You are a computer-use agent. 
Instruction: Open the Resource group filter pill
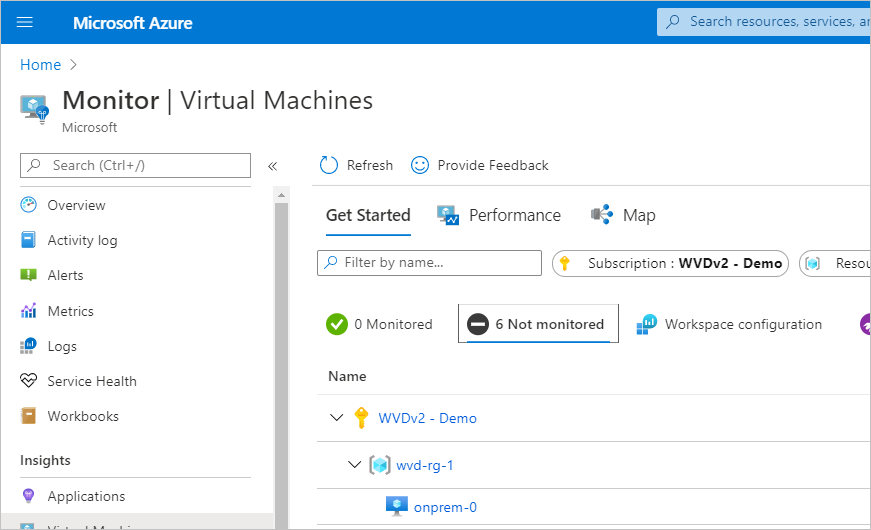[x=835, y=263]
